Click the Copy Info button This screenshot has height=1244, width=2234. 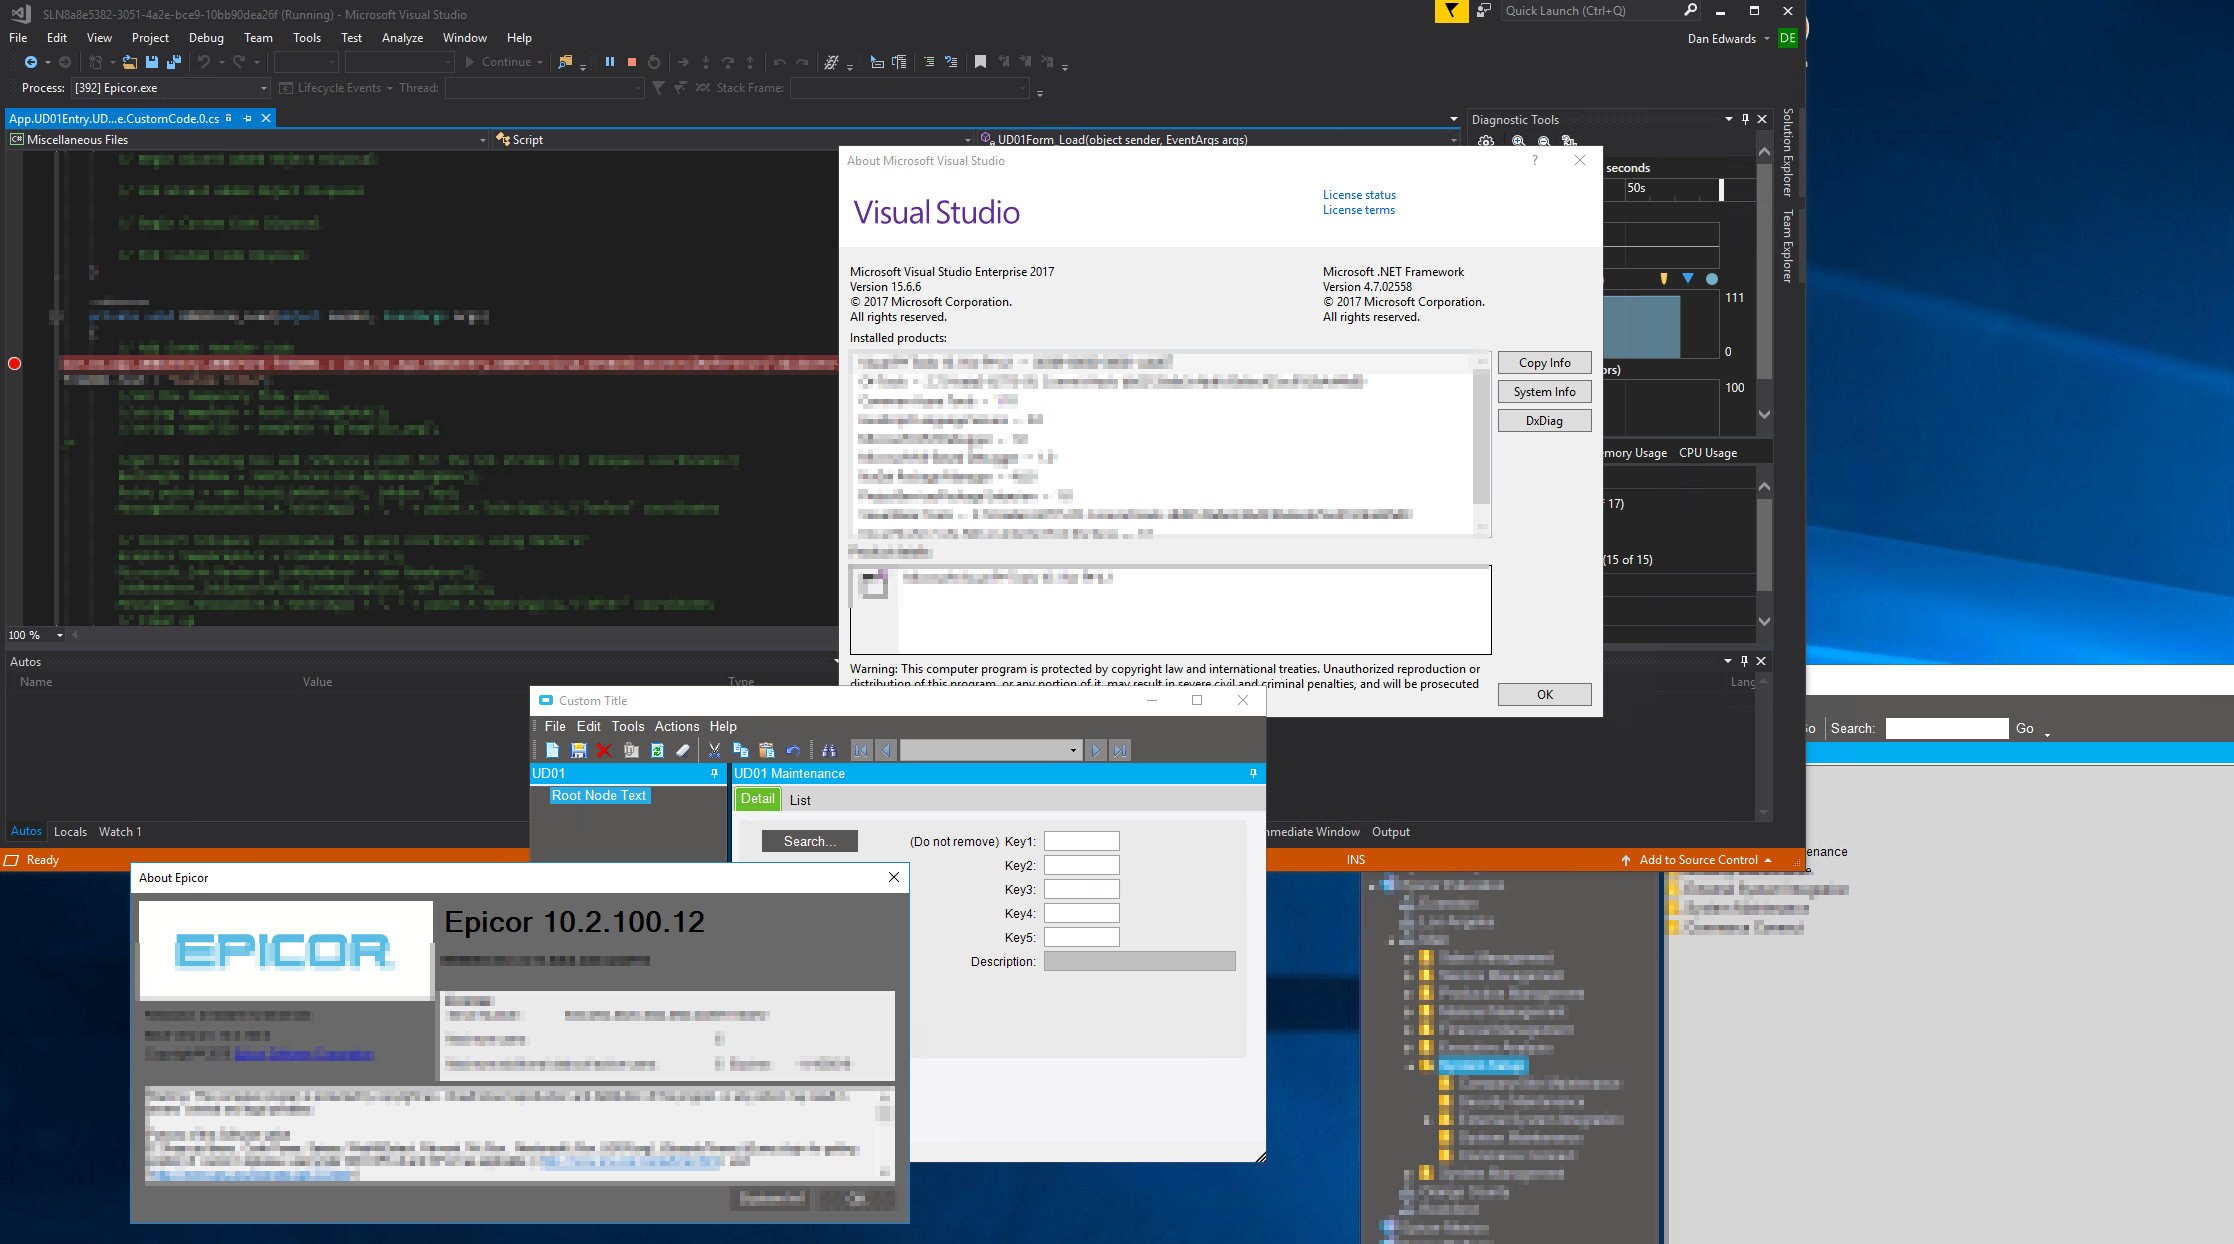(1544, 363)
